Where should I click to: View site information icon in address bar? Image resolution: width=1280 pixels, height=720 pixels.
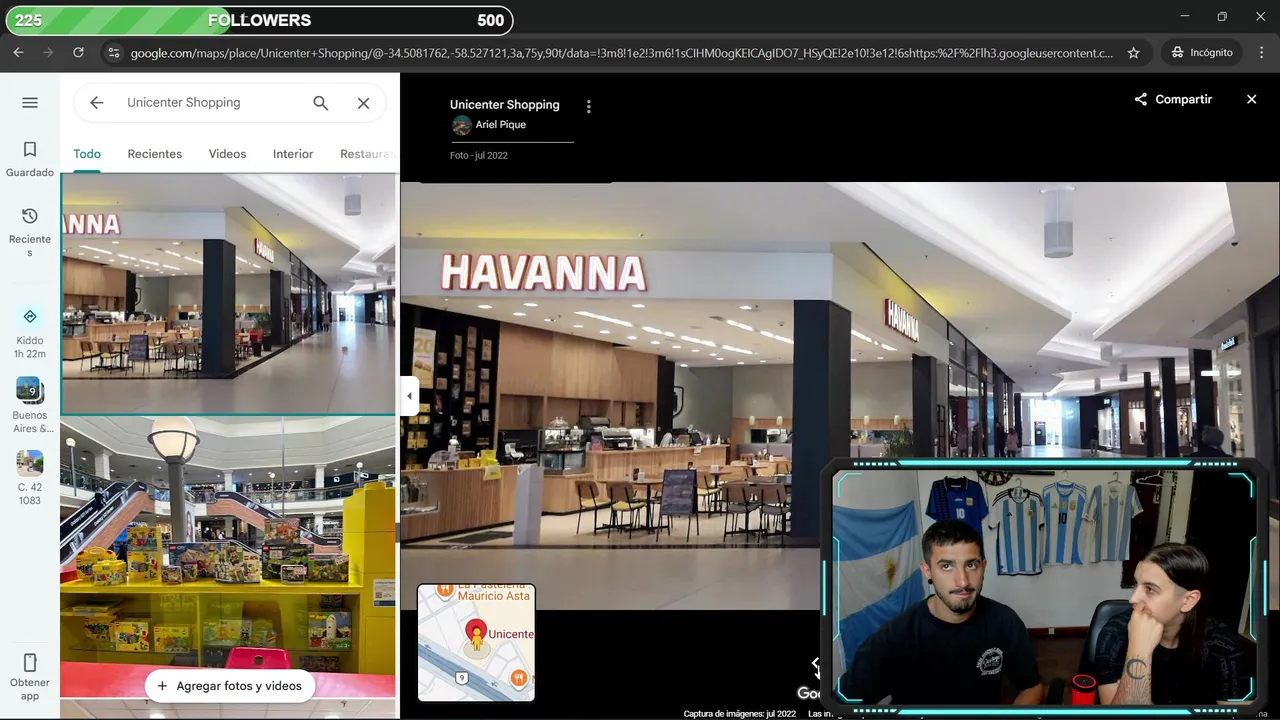113,52
